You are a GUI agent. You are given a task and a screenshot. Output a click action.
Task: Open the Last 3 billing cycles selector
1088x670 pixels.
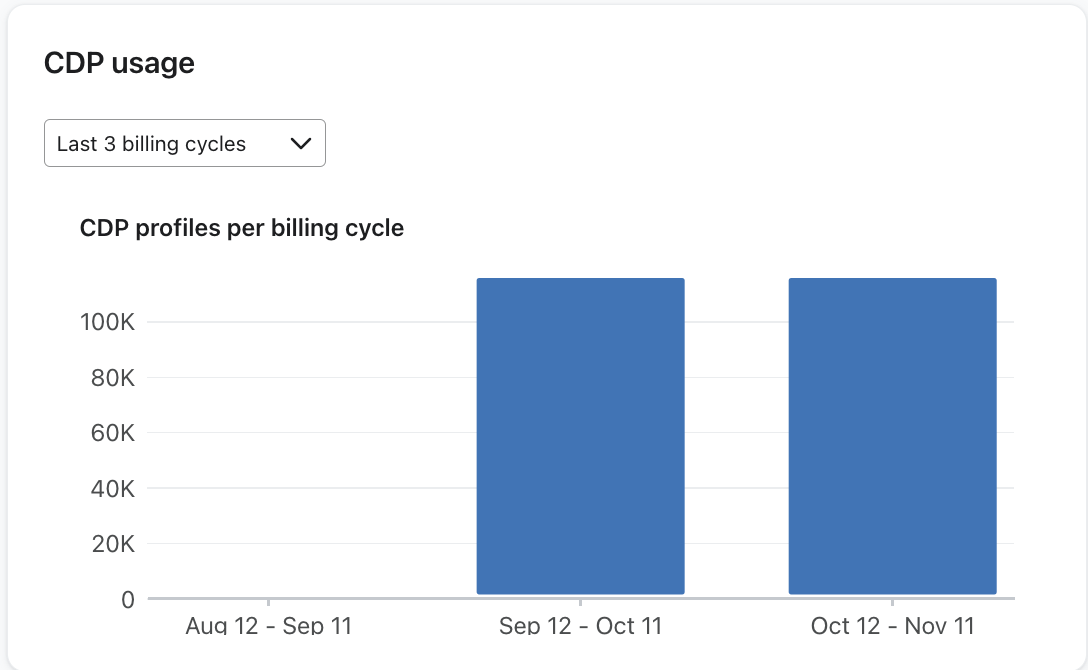pos(184,143)
